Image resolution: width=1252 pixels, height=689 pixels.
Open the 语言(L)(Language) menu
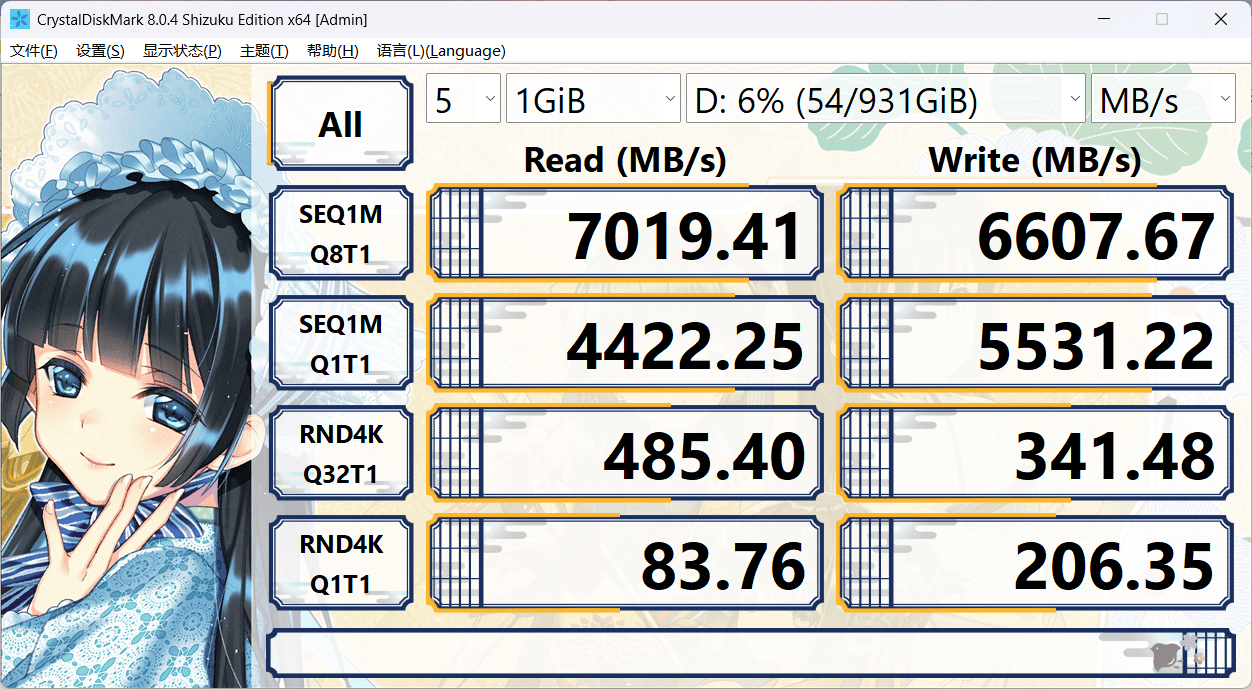click(x=441, y=51)
